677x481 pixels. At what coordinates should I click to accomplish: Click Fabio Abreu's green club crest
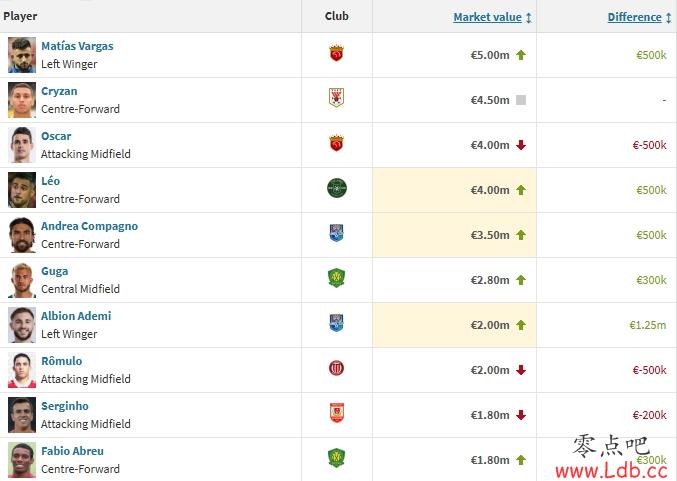click(x=336, y=458)
